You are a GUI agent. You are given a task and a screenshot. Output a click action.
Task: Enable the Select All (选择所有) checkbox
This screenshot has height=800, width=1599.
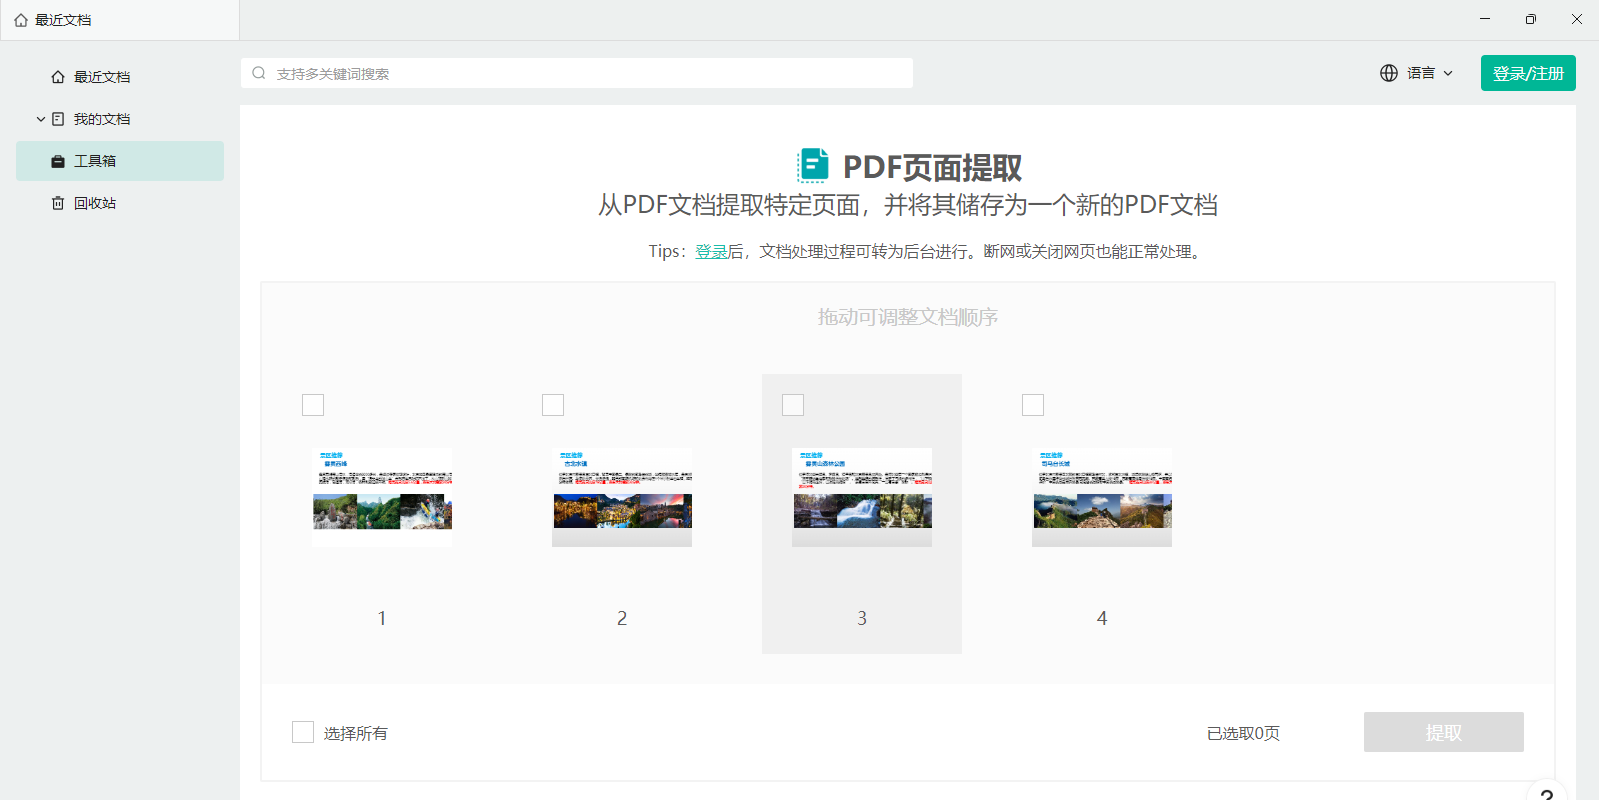coord(303,732)
